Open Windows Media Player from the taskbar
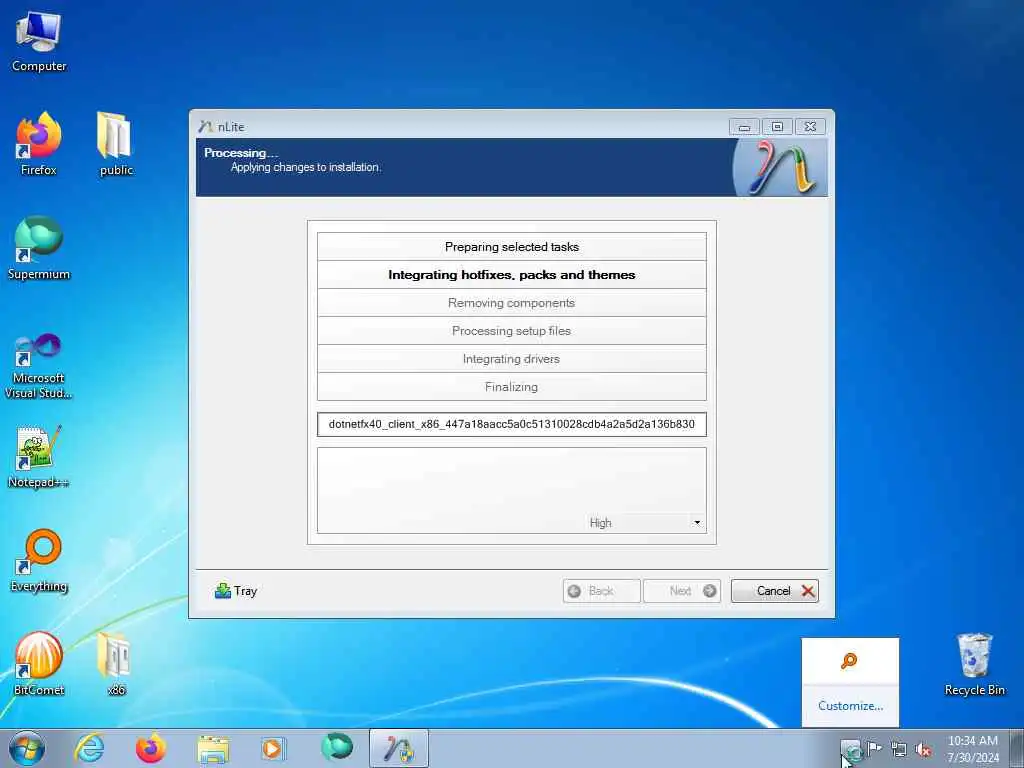Viewport: 1024px width, 768px height. pos(274,748)
